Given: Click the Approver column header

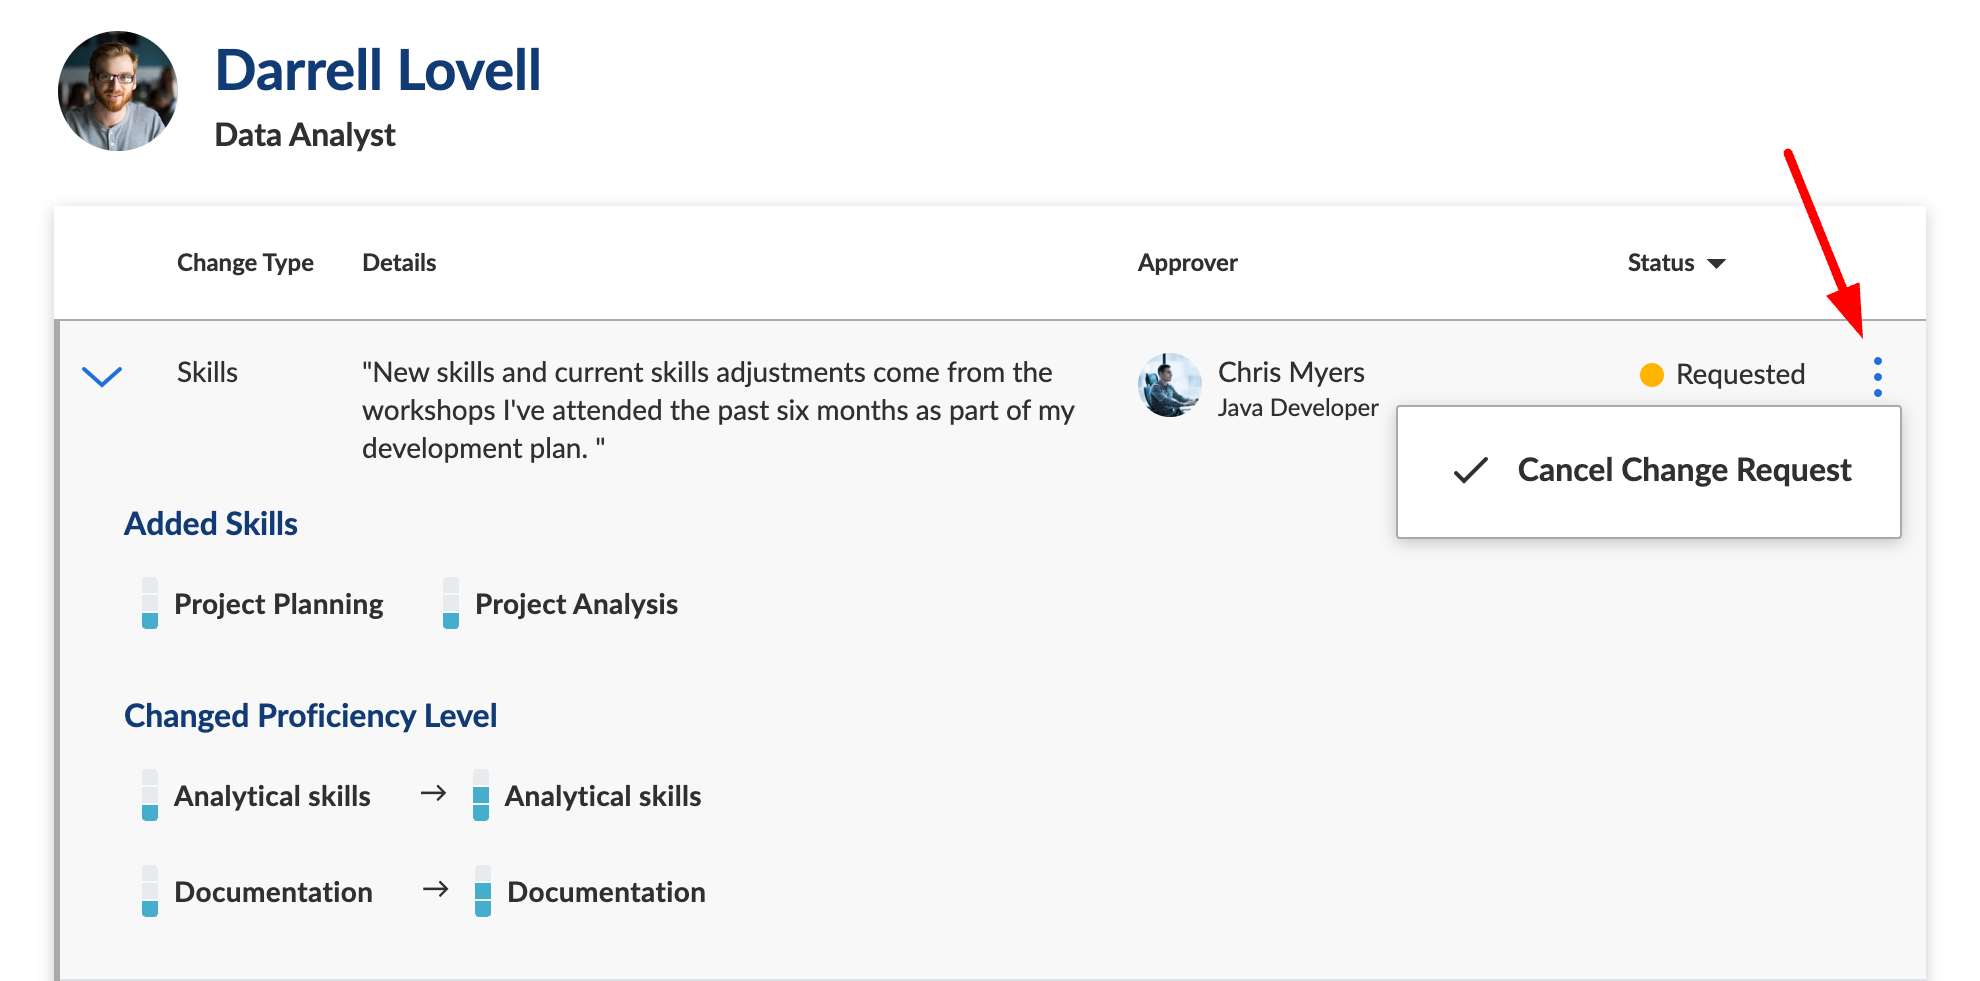Looking at the screenshot, I should coord(1187,263).
